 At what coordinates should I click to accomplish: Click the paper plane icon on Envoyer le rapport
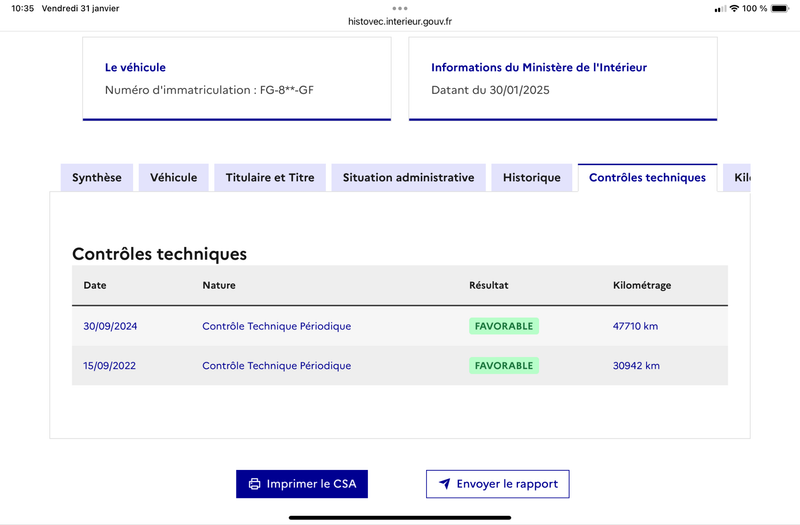coord(445,483)
